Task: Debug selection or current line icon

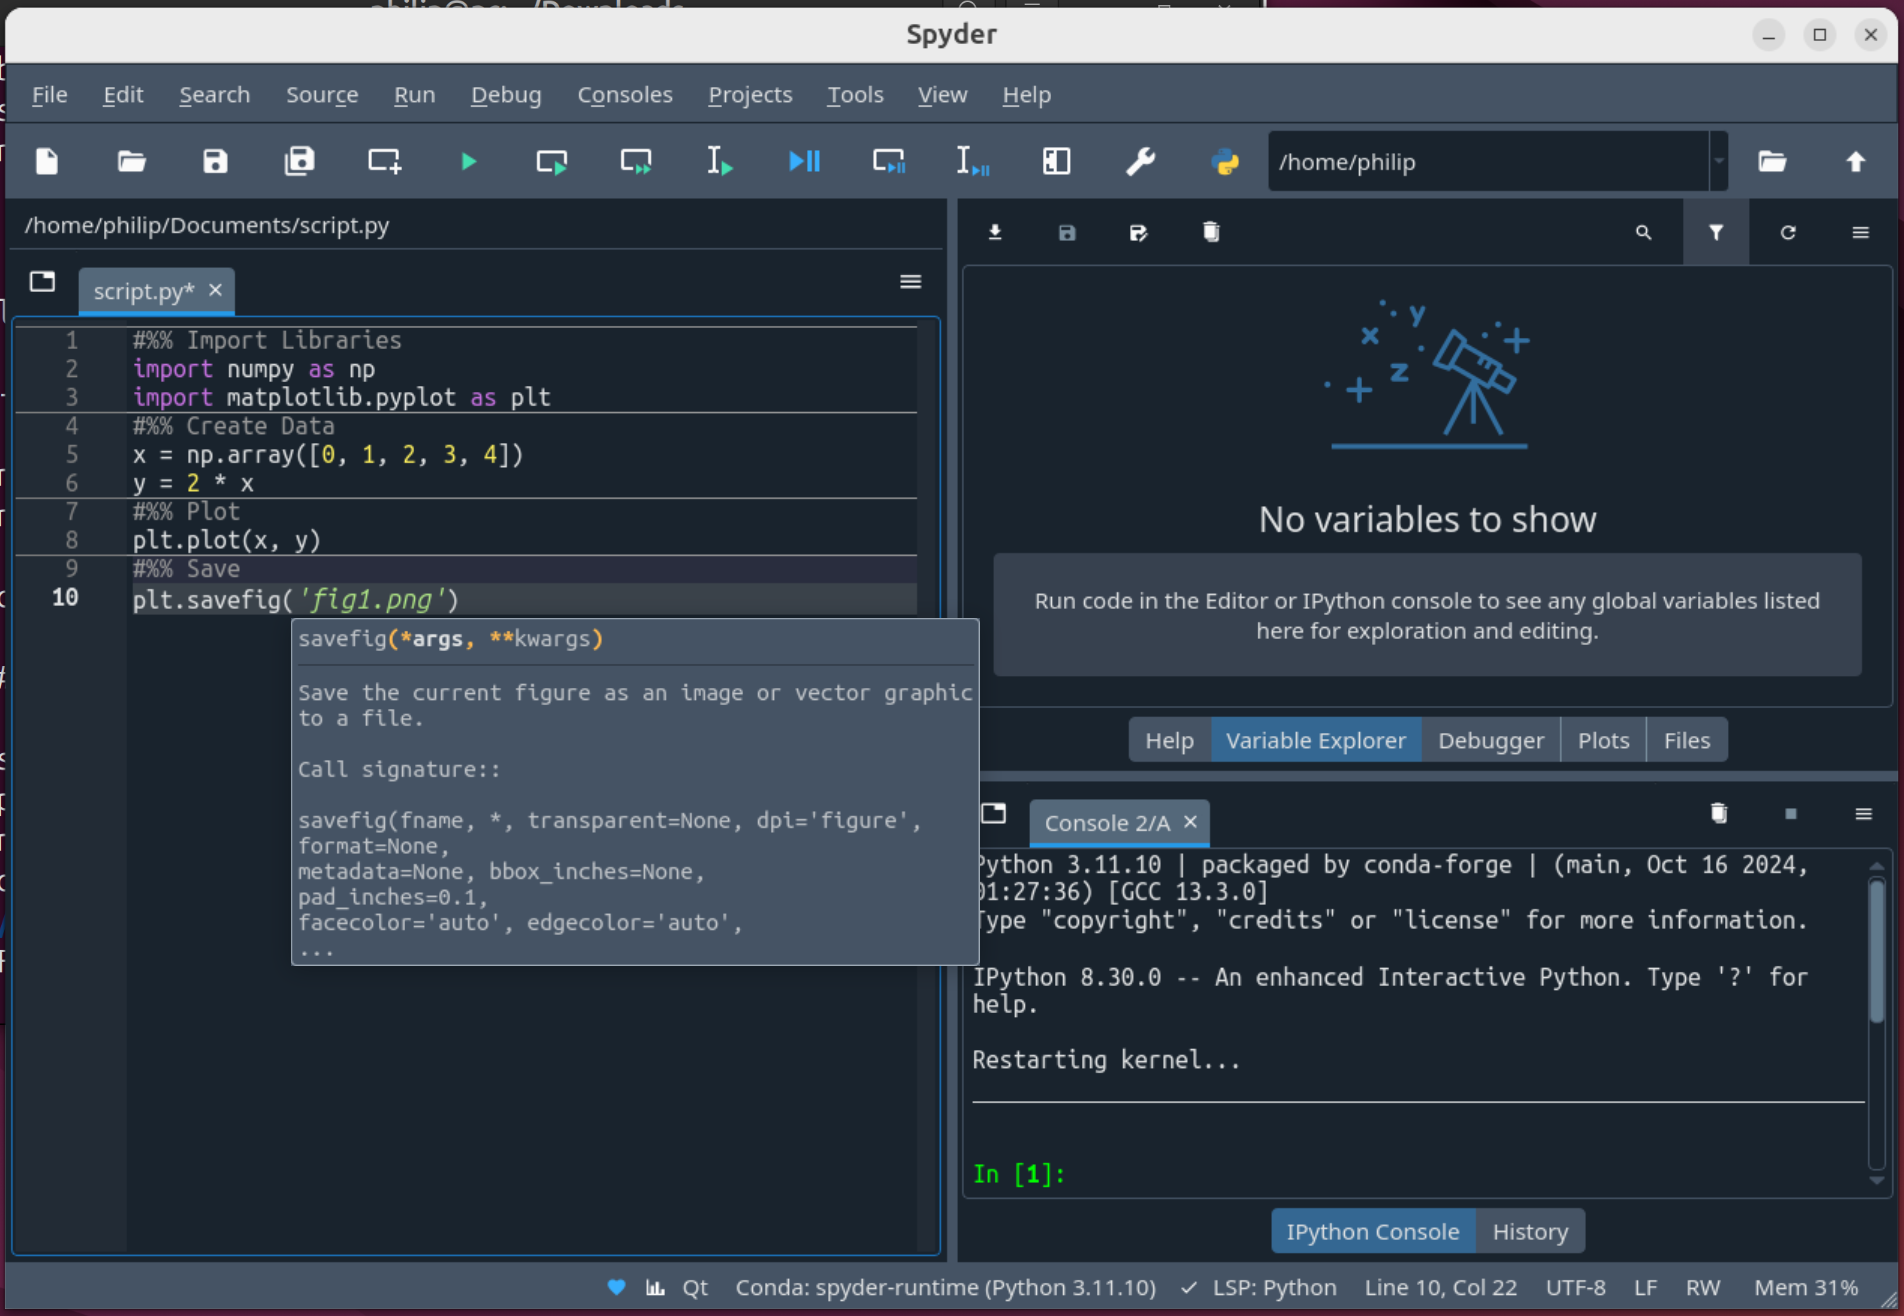Action: 972,161
